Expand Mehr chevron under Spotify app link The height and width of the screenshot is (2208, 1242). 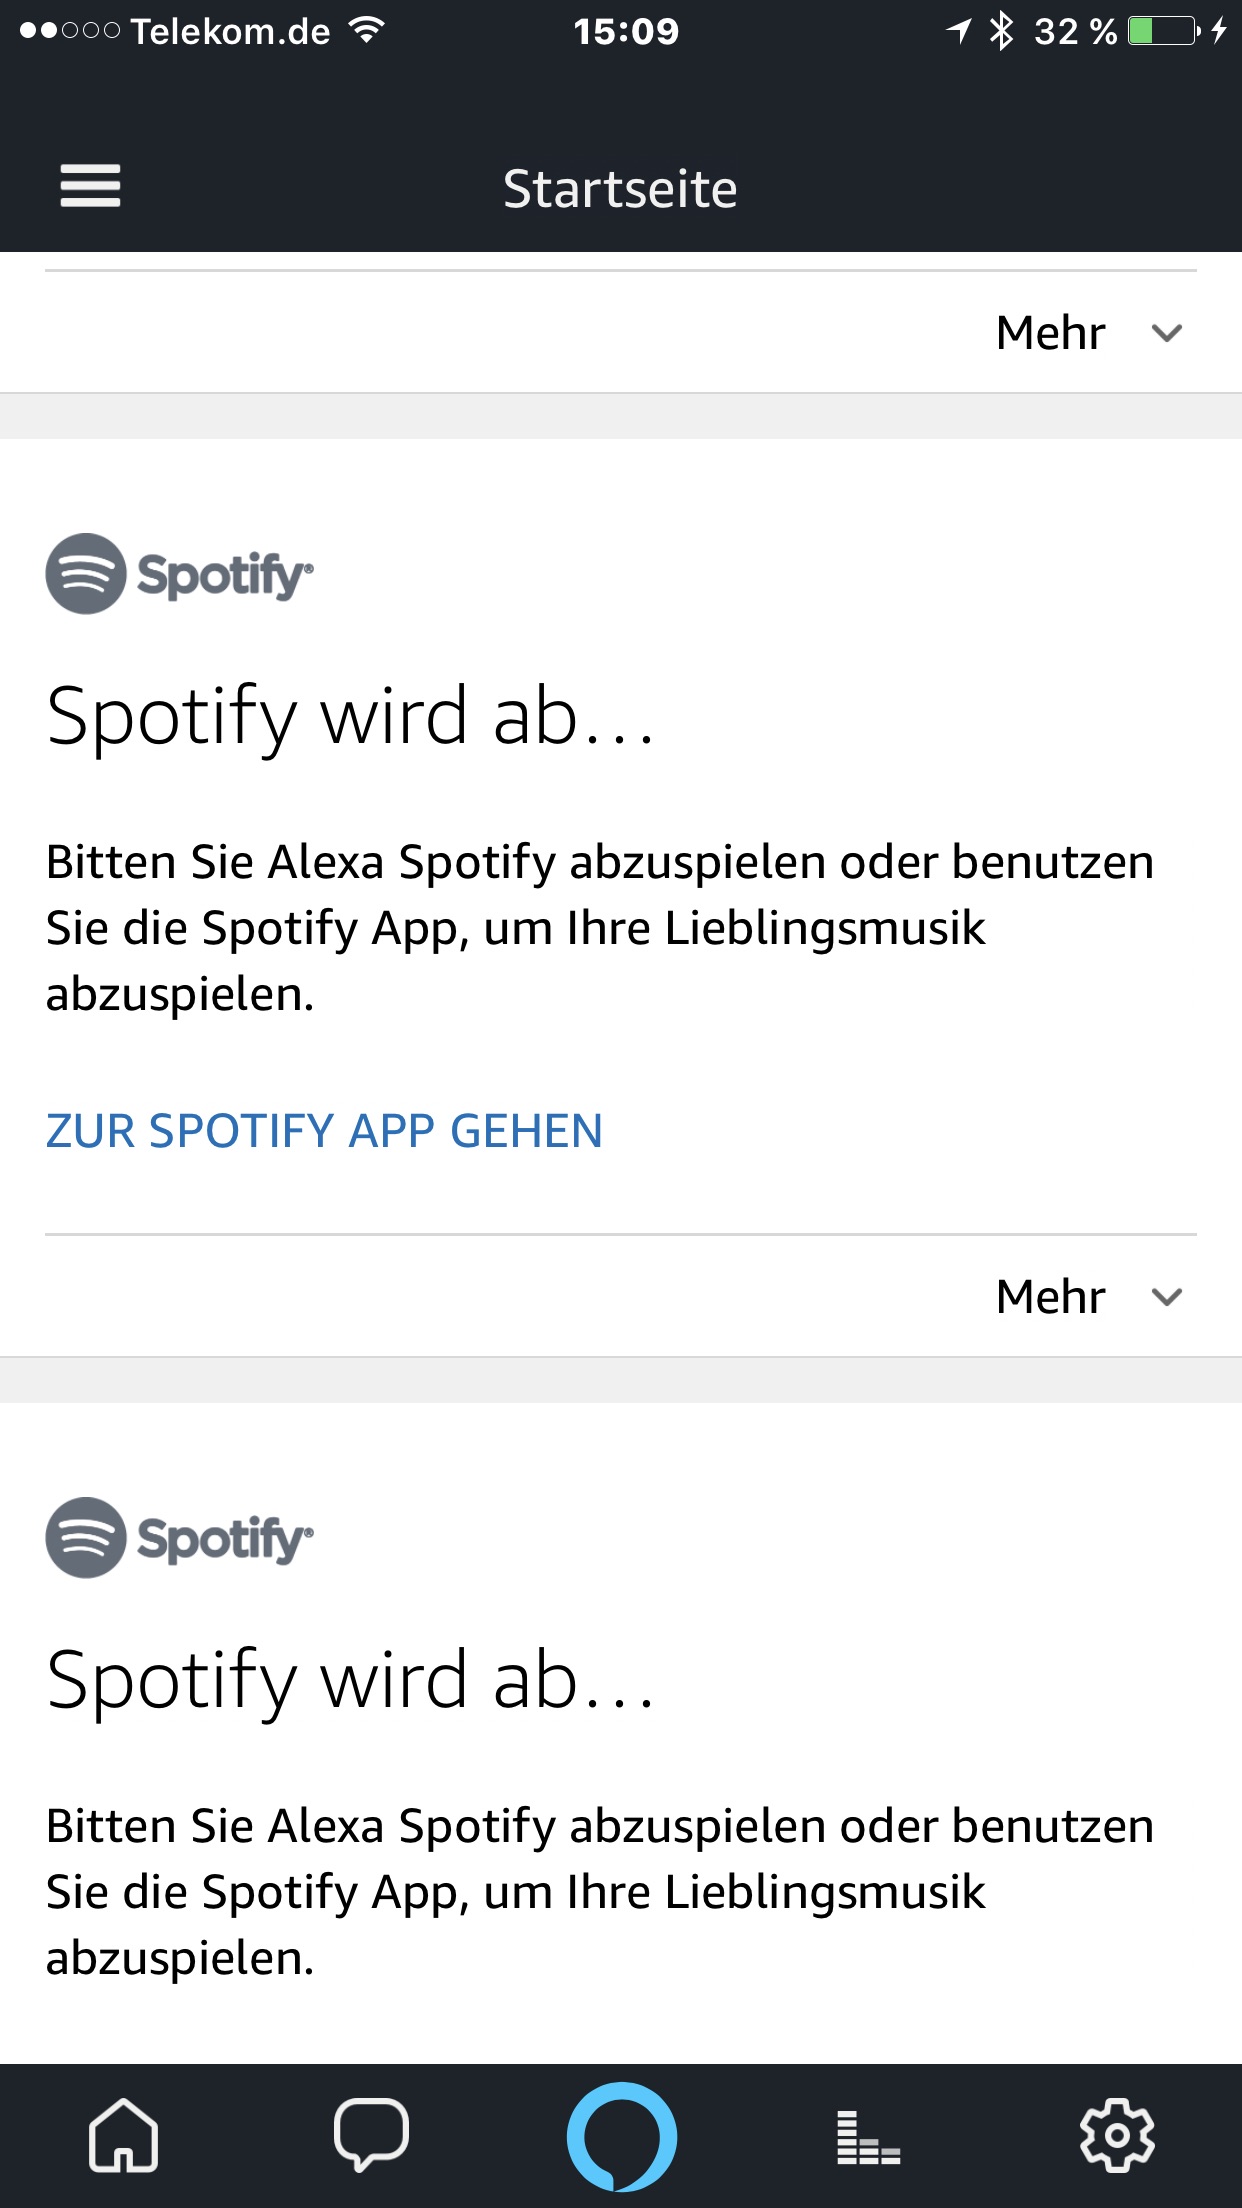1167,1297
